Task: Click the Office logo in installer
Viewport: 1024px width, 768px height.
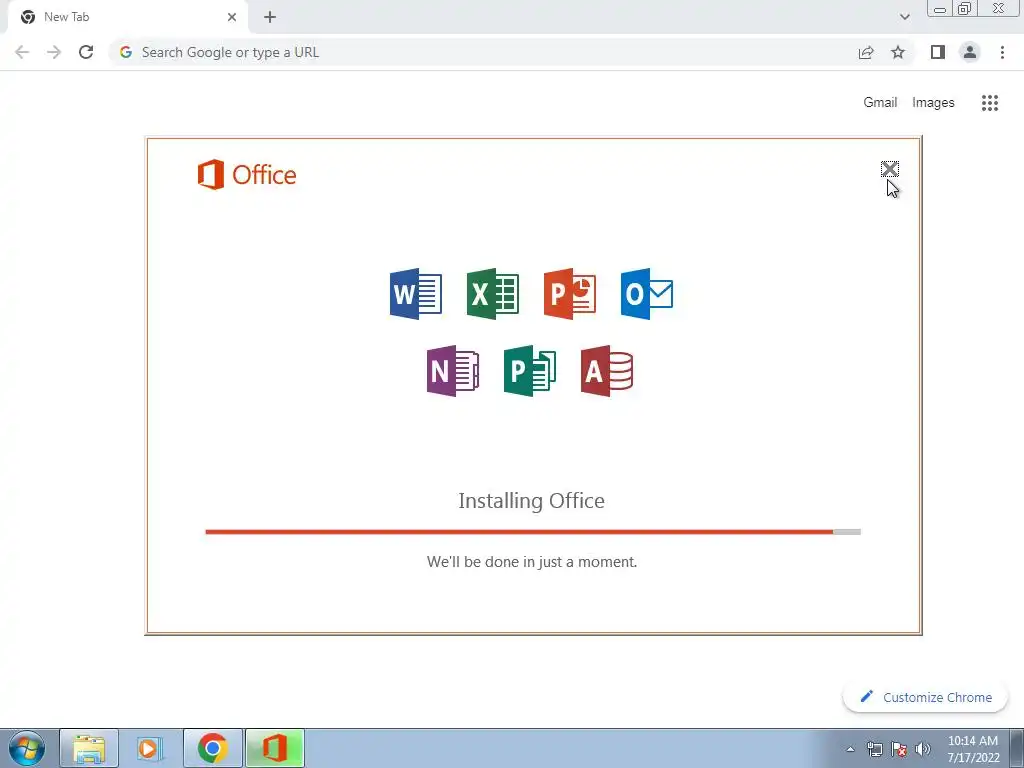Action: click(x=247, y=174)
